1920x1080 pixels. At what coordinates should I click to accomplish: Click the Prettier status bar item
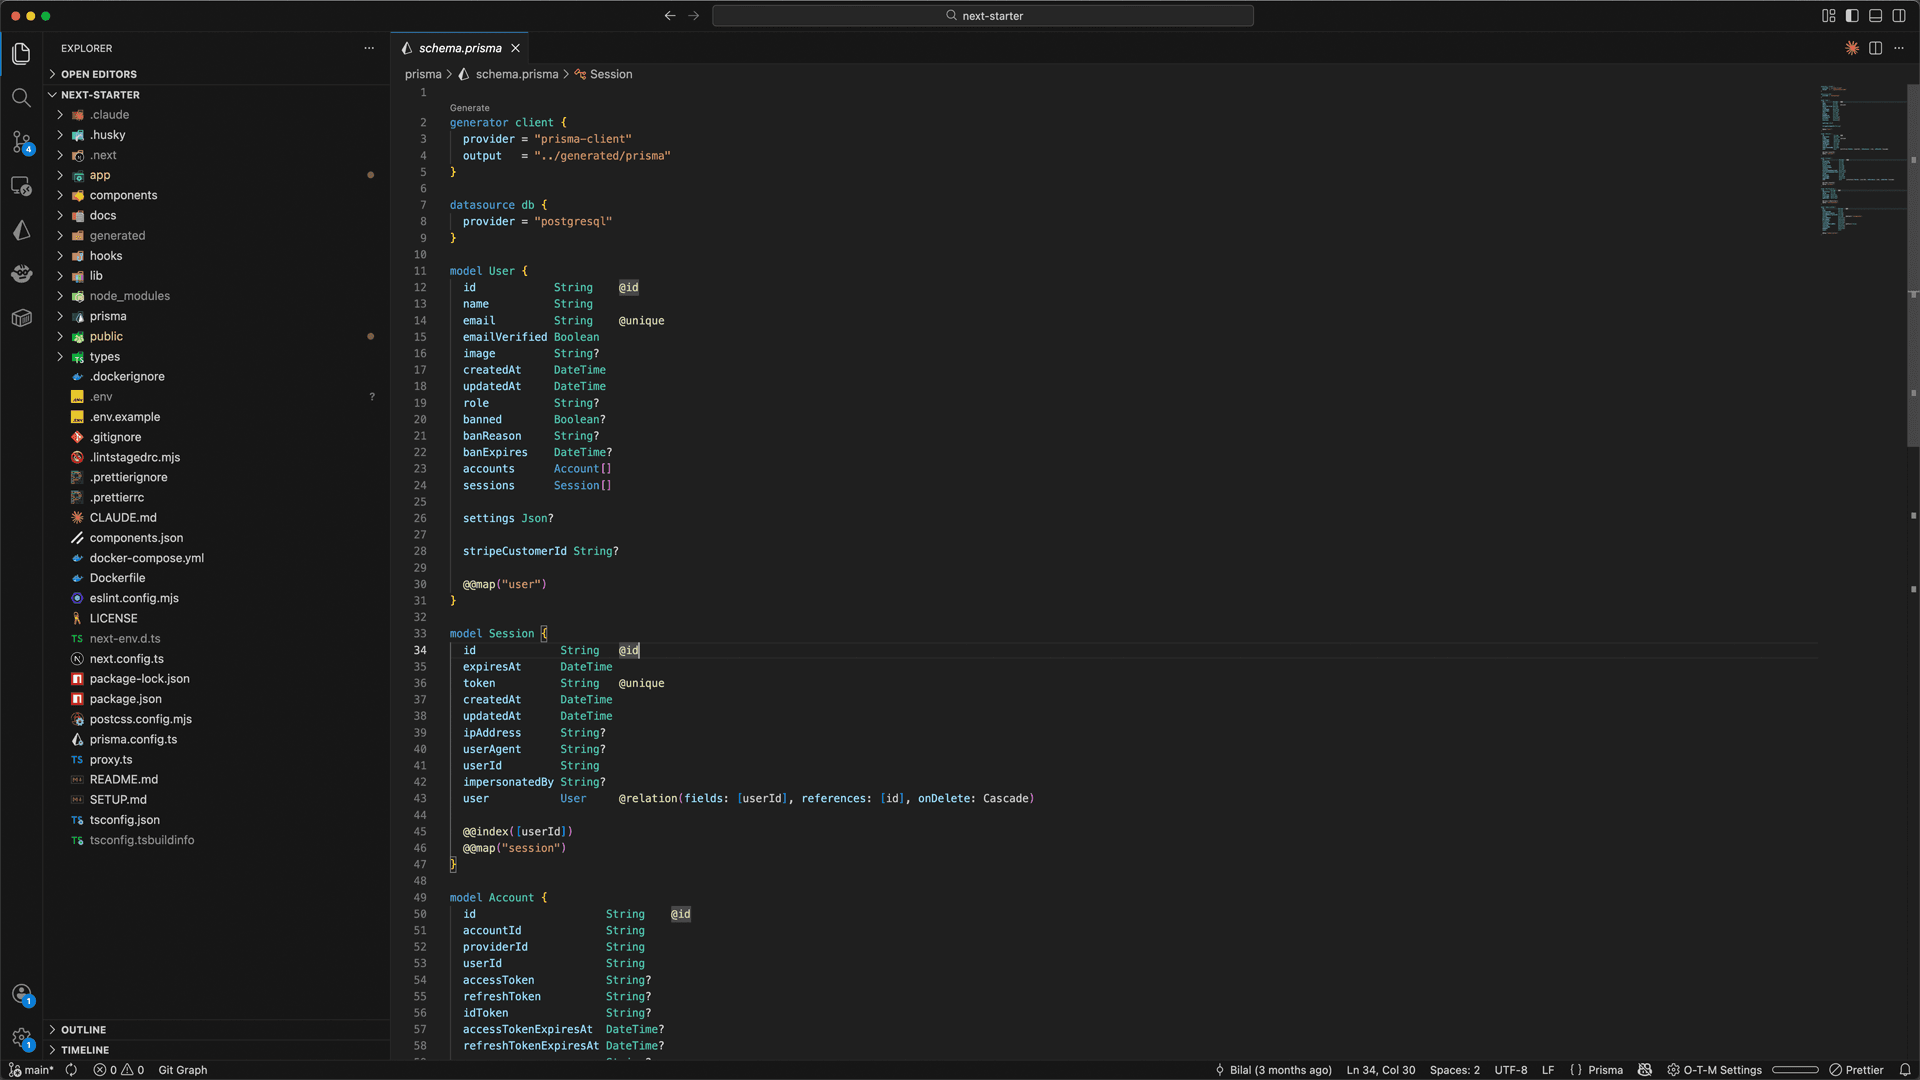coord(1856,1070)
